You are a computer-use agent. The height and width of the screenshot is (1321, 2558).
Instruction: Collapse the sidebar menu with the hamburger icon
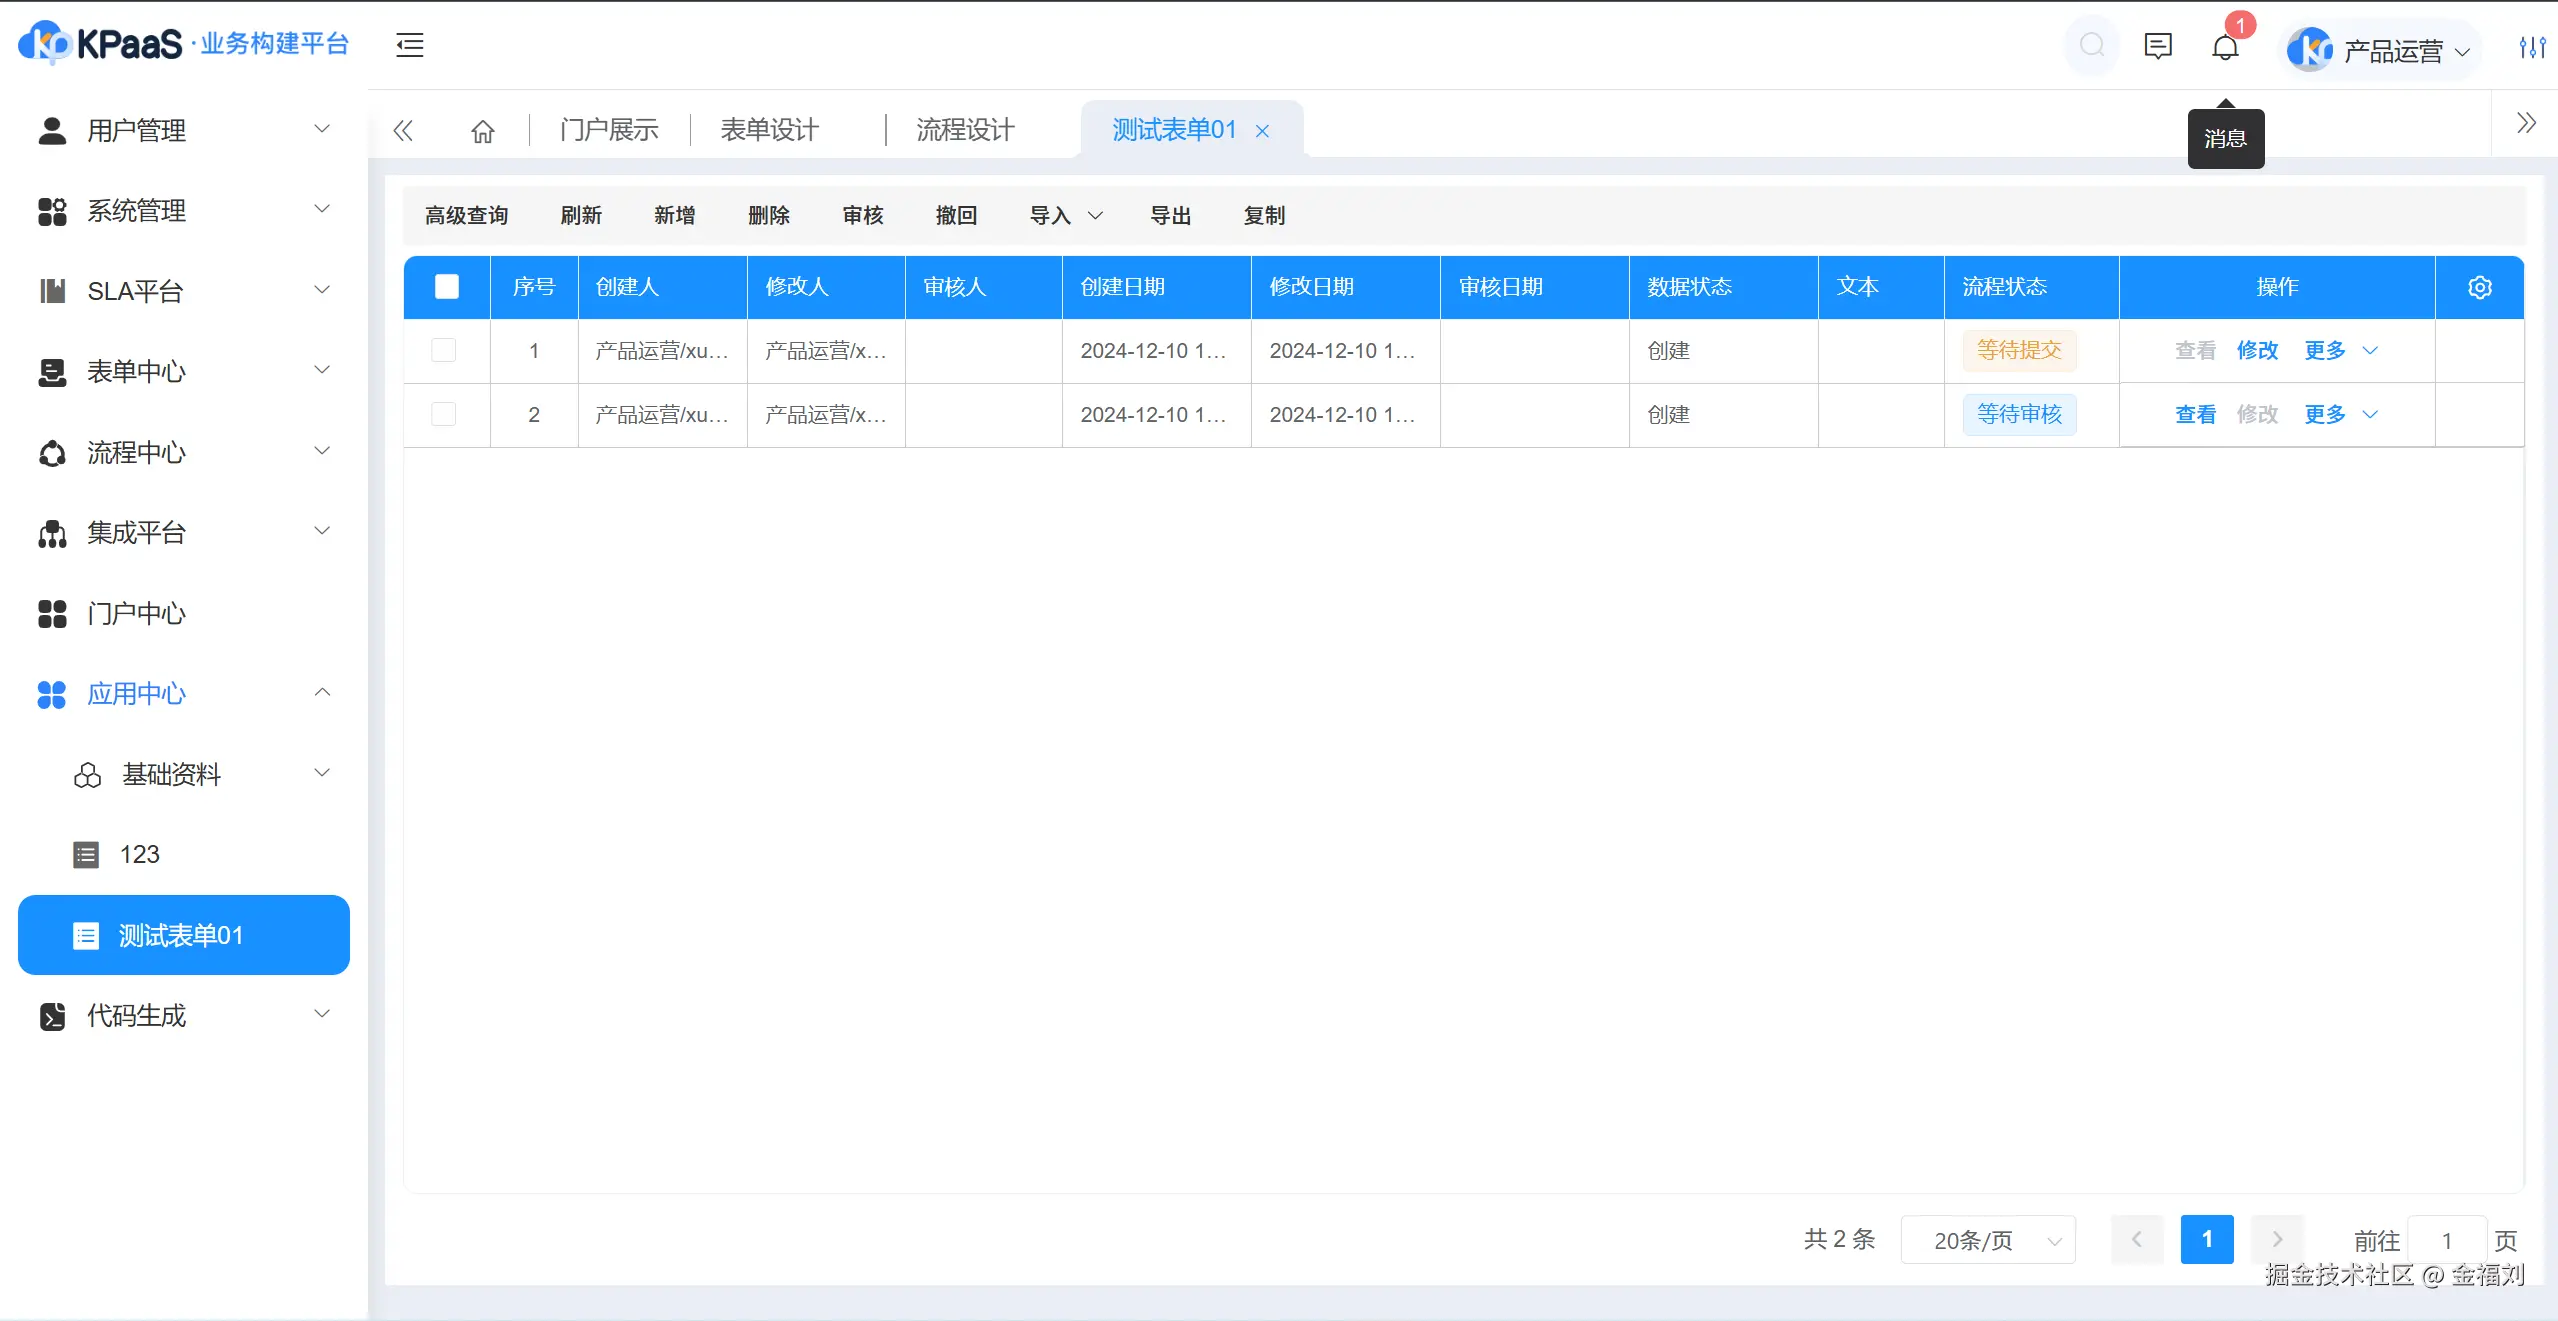click(410, 45)
